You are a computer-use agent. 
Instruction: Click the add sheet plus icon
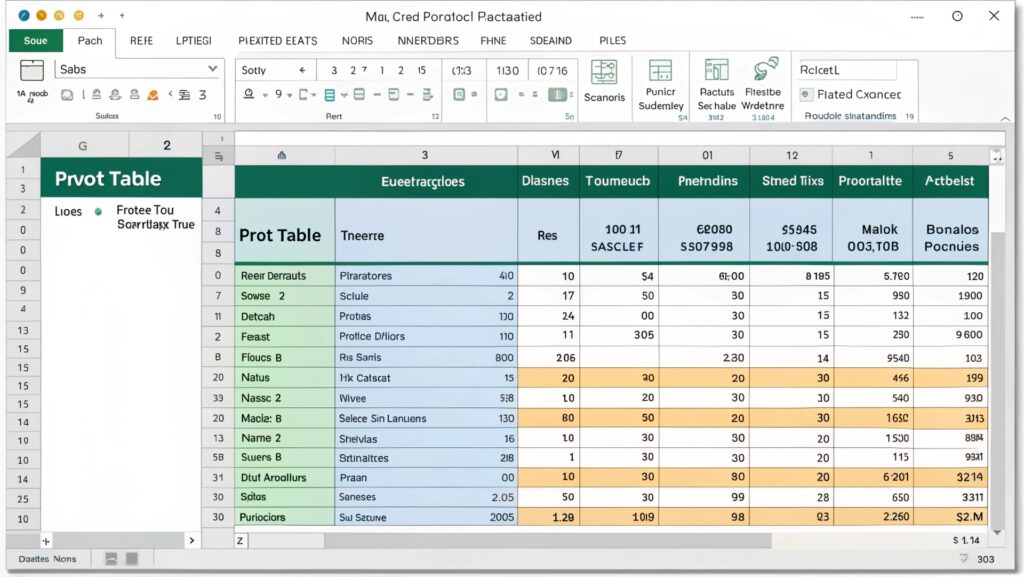point(46,541)
